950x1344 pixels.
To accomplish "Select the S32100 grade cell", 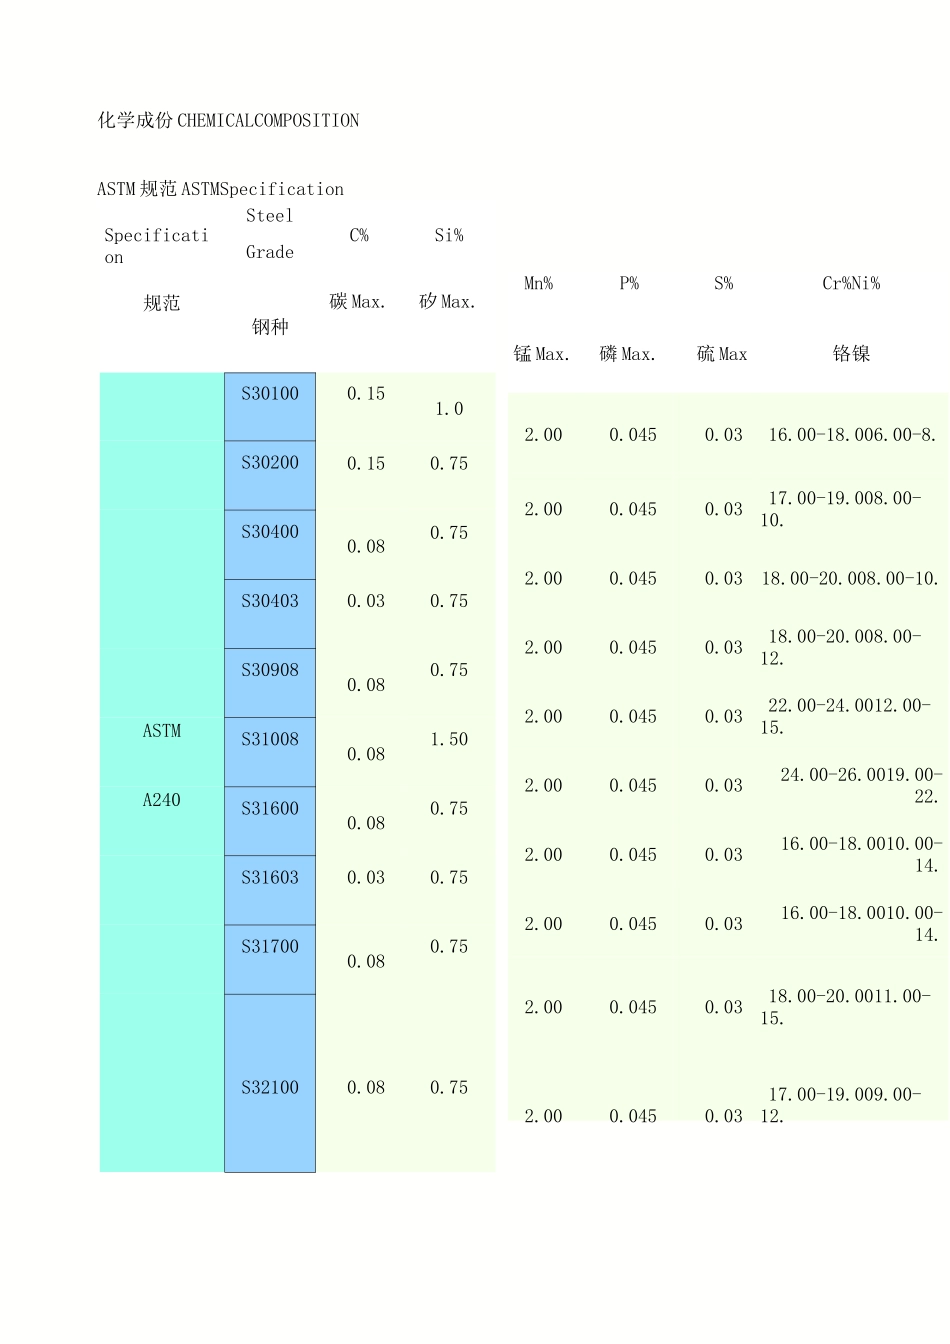I will click(x=270, y=1087).
